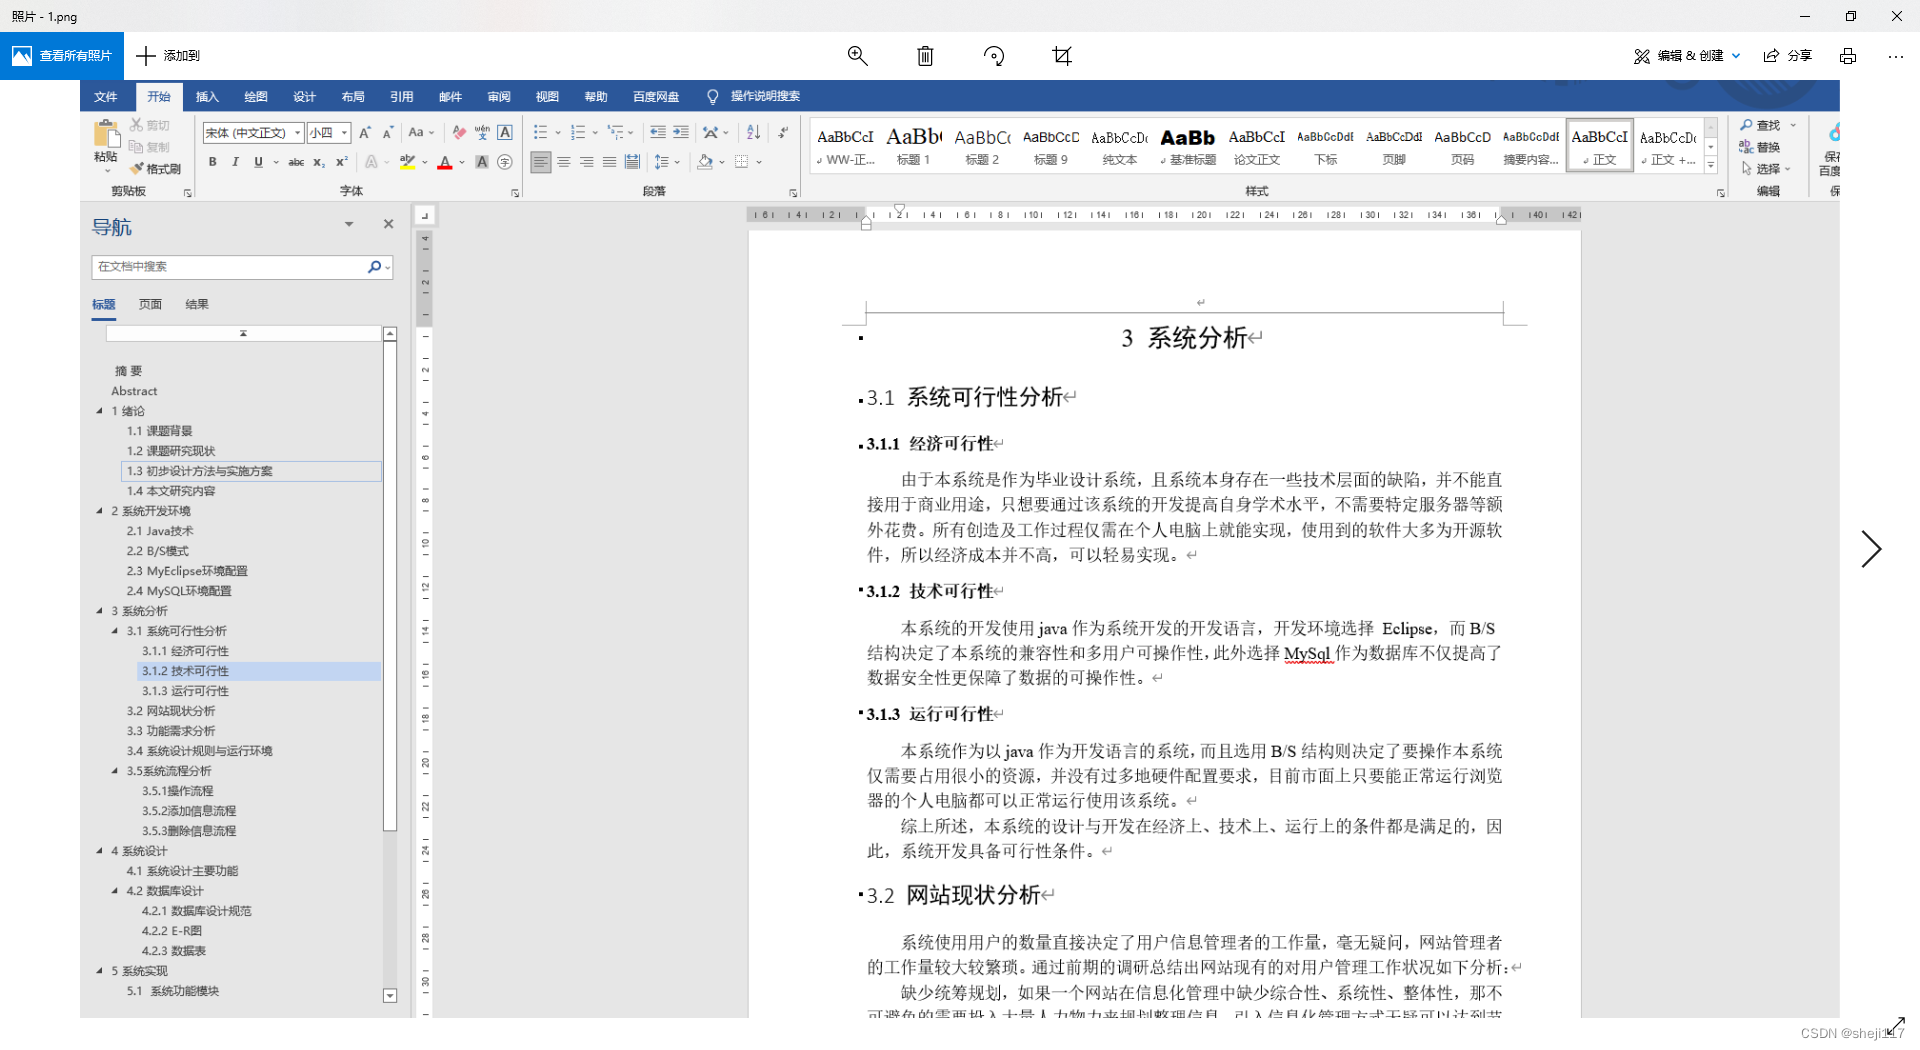Click the zoom magnifier icon in Photos toolbar
1920x1050 pixels.
(857, 56)
